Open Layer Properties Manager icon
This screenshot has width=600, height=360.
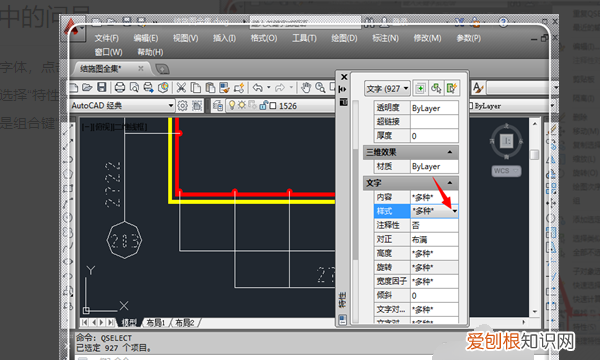[x=218, y=106]
